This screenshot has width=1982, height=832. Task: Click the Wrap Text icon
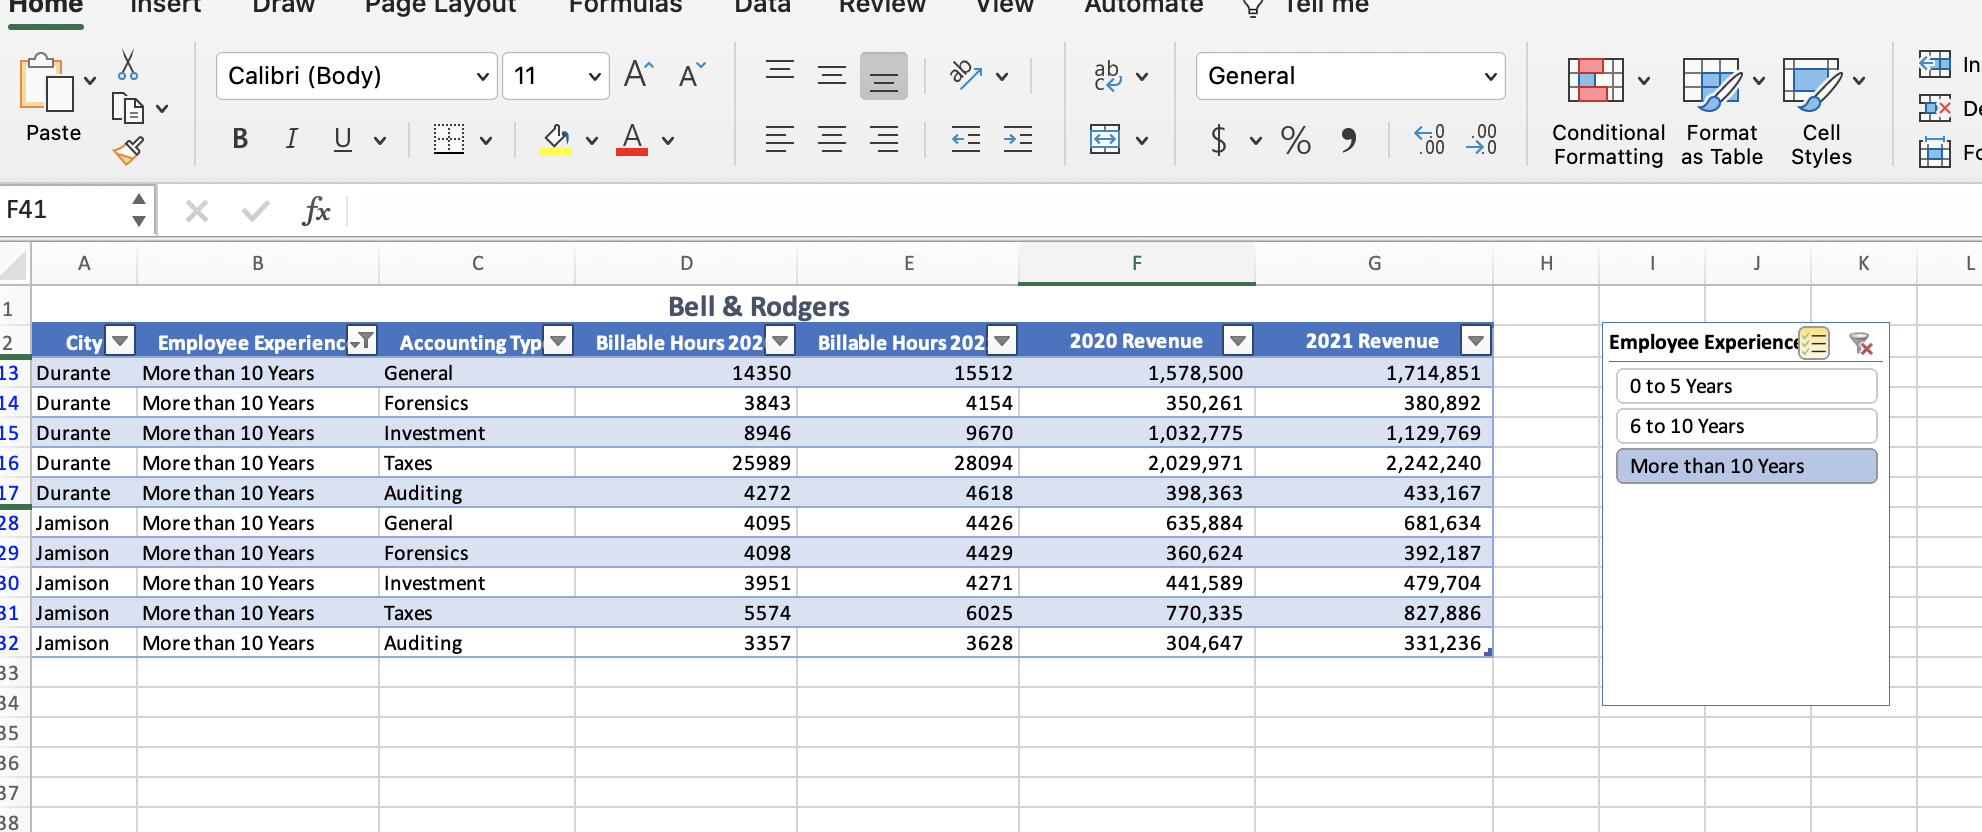tap(1107, 75)
